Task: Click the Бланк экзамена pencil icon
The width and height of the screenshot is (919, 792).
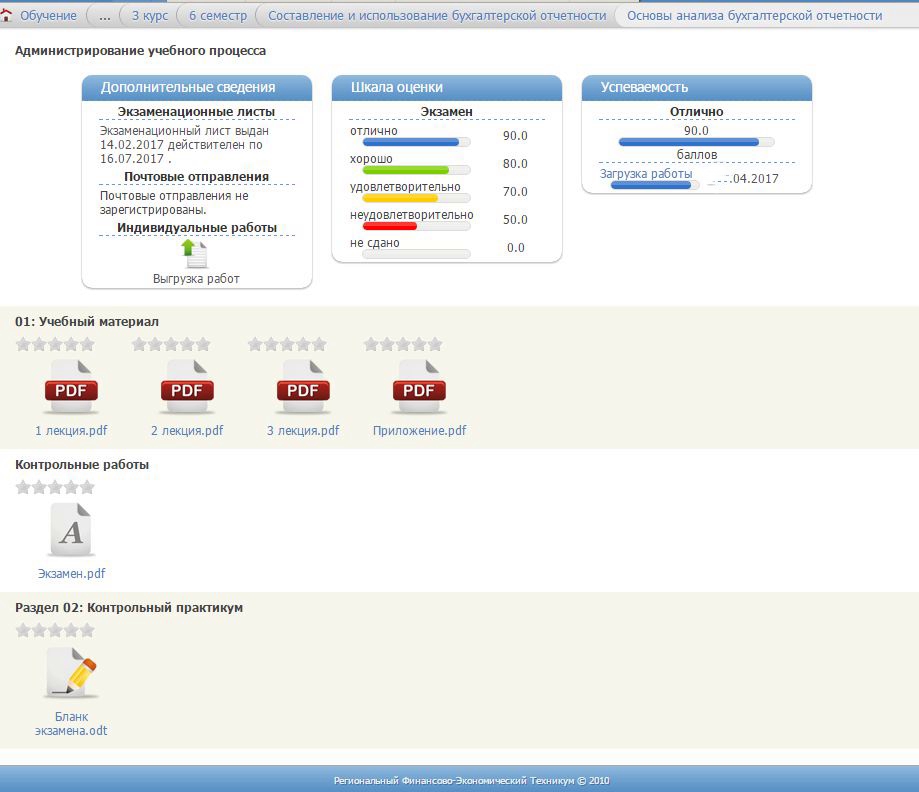Action: tap(71, 673)
